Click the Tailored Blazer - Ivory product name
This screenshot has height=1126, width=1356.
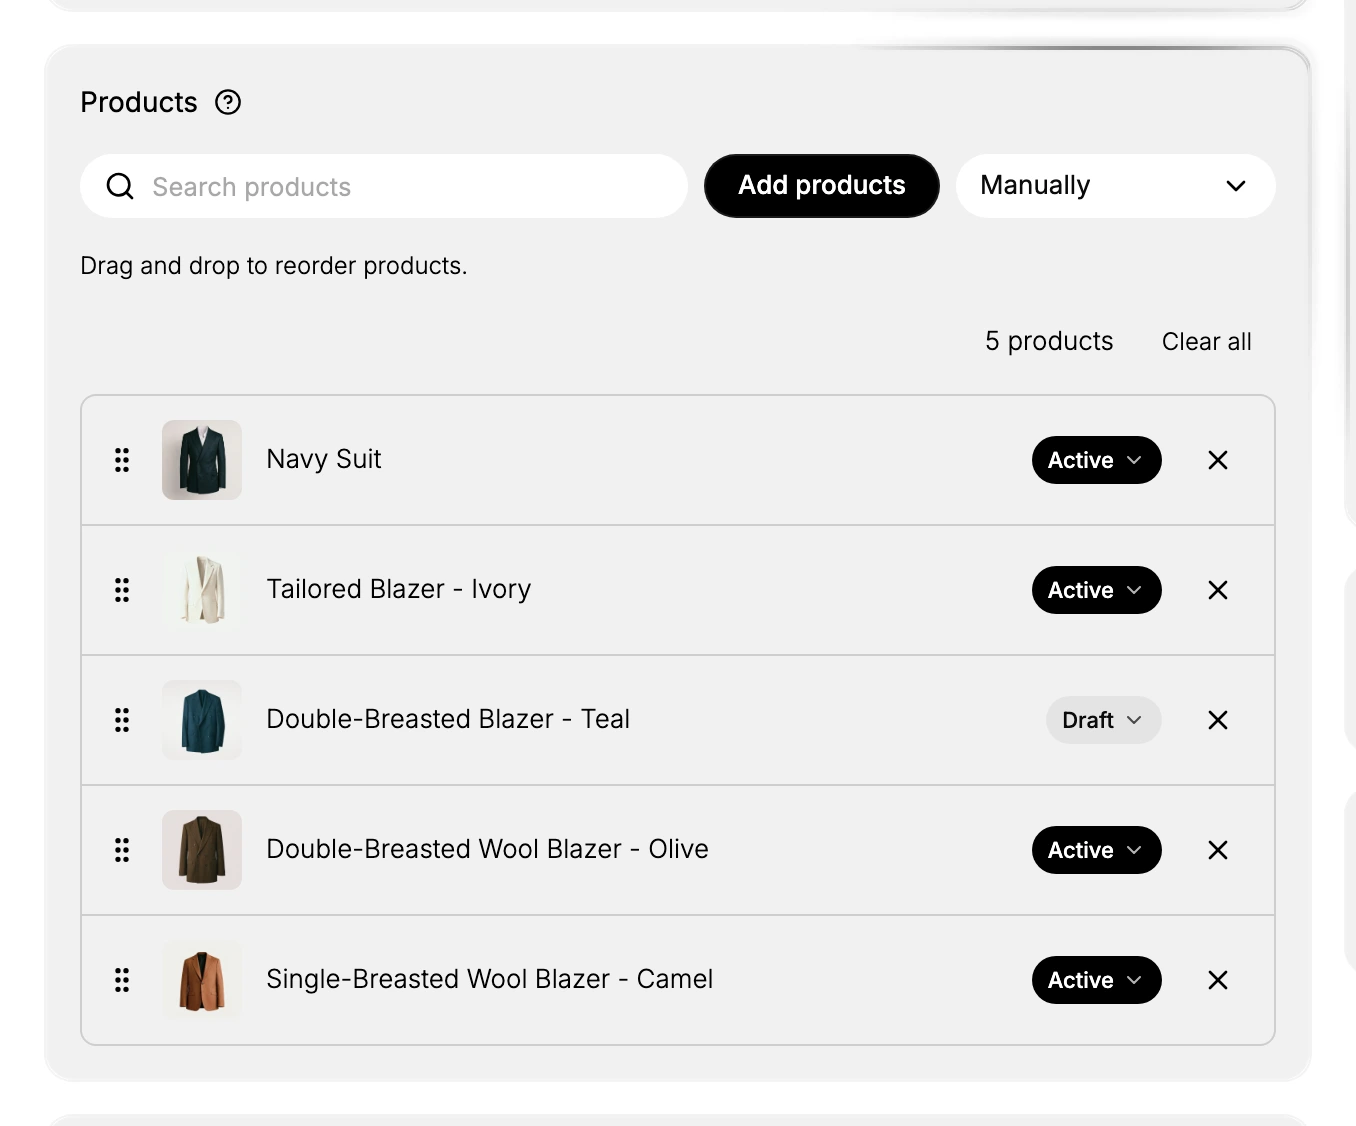tap(399, 589)
